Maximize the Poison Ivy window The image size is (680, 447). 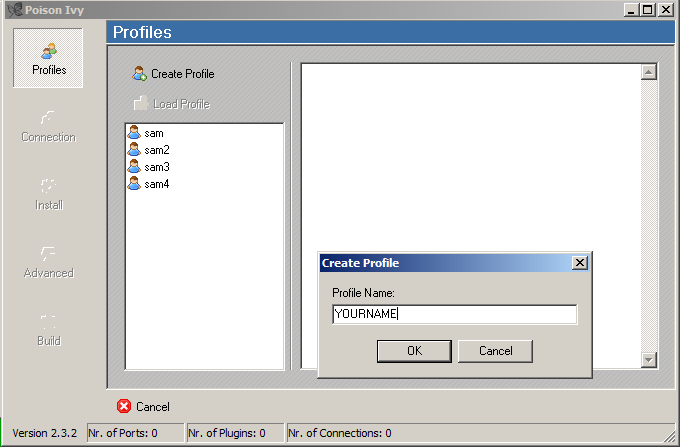(x=647, y=10)
